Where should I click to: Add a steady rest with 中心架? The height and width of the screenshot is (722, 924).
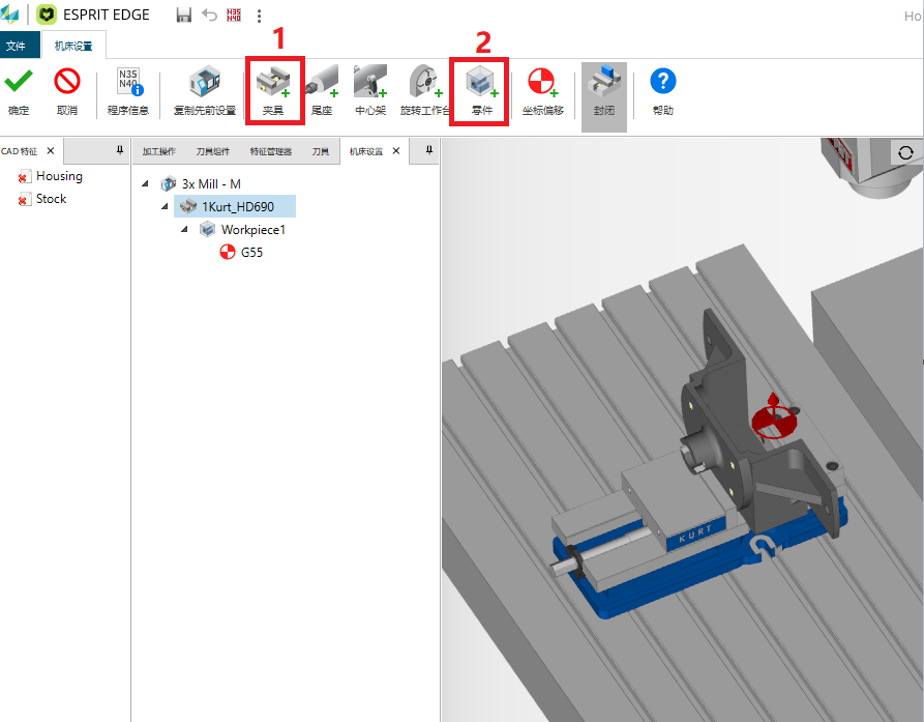click(371, 91)
